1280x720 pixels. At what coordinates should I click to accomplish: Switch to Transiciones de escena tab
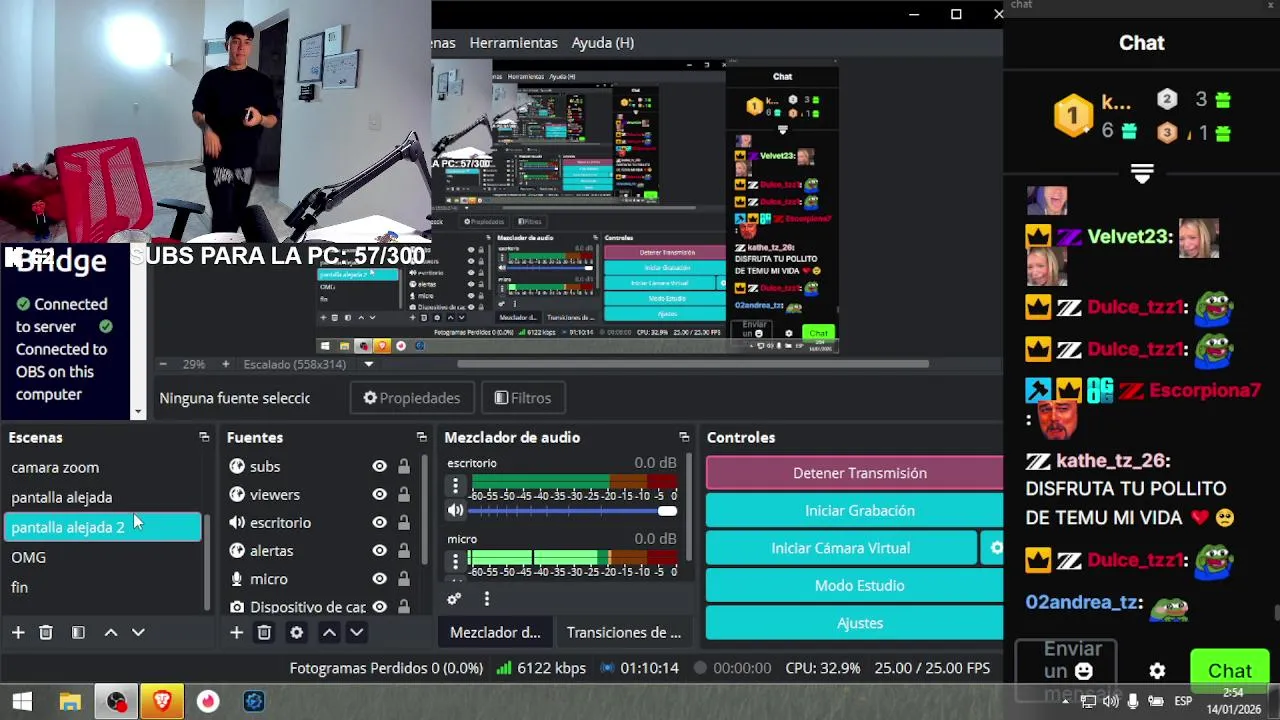624,632
